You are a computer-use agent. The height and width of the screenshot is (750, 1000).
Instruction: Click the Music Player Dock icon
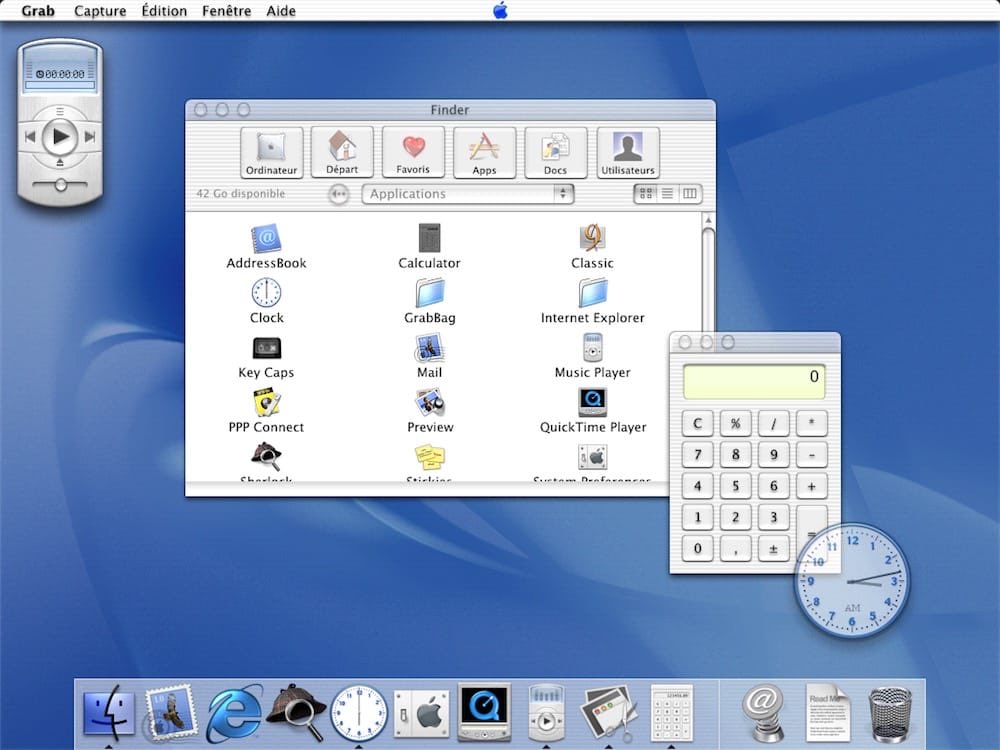(x=547, y=713)
